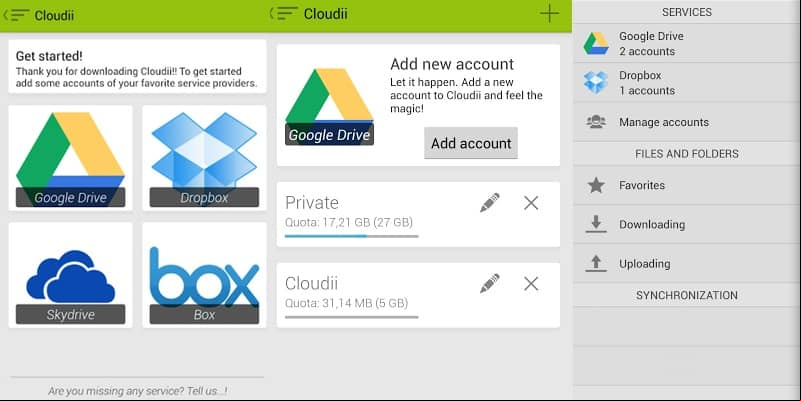This screenshot has height=401, width=801.
Task: Tap the plus icon to add account
Action: click(549, 13)
